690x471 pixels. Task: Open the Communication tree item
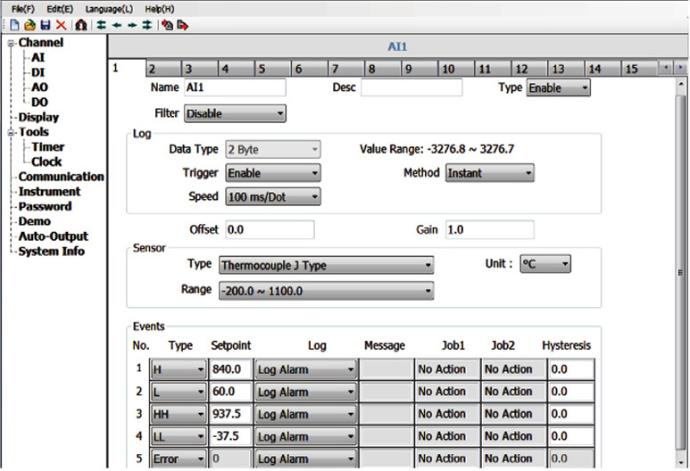pos(61,177)
